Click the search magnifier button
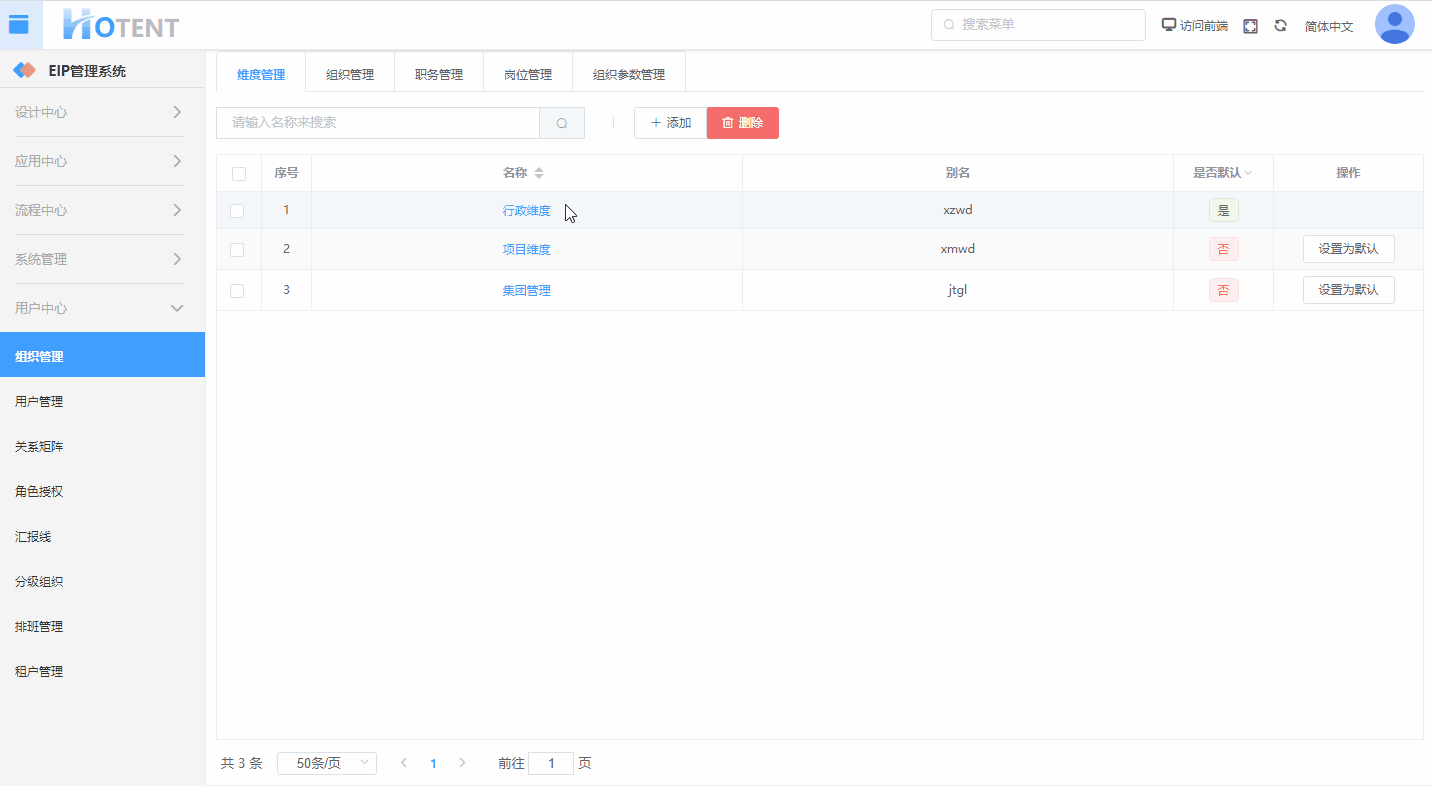The image size is (1432, 786). coord(562,123)
